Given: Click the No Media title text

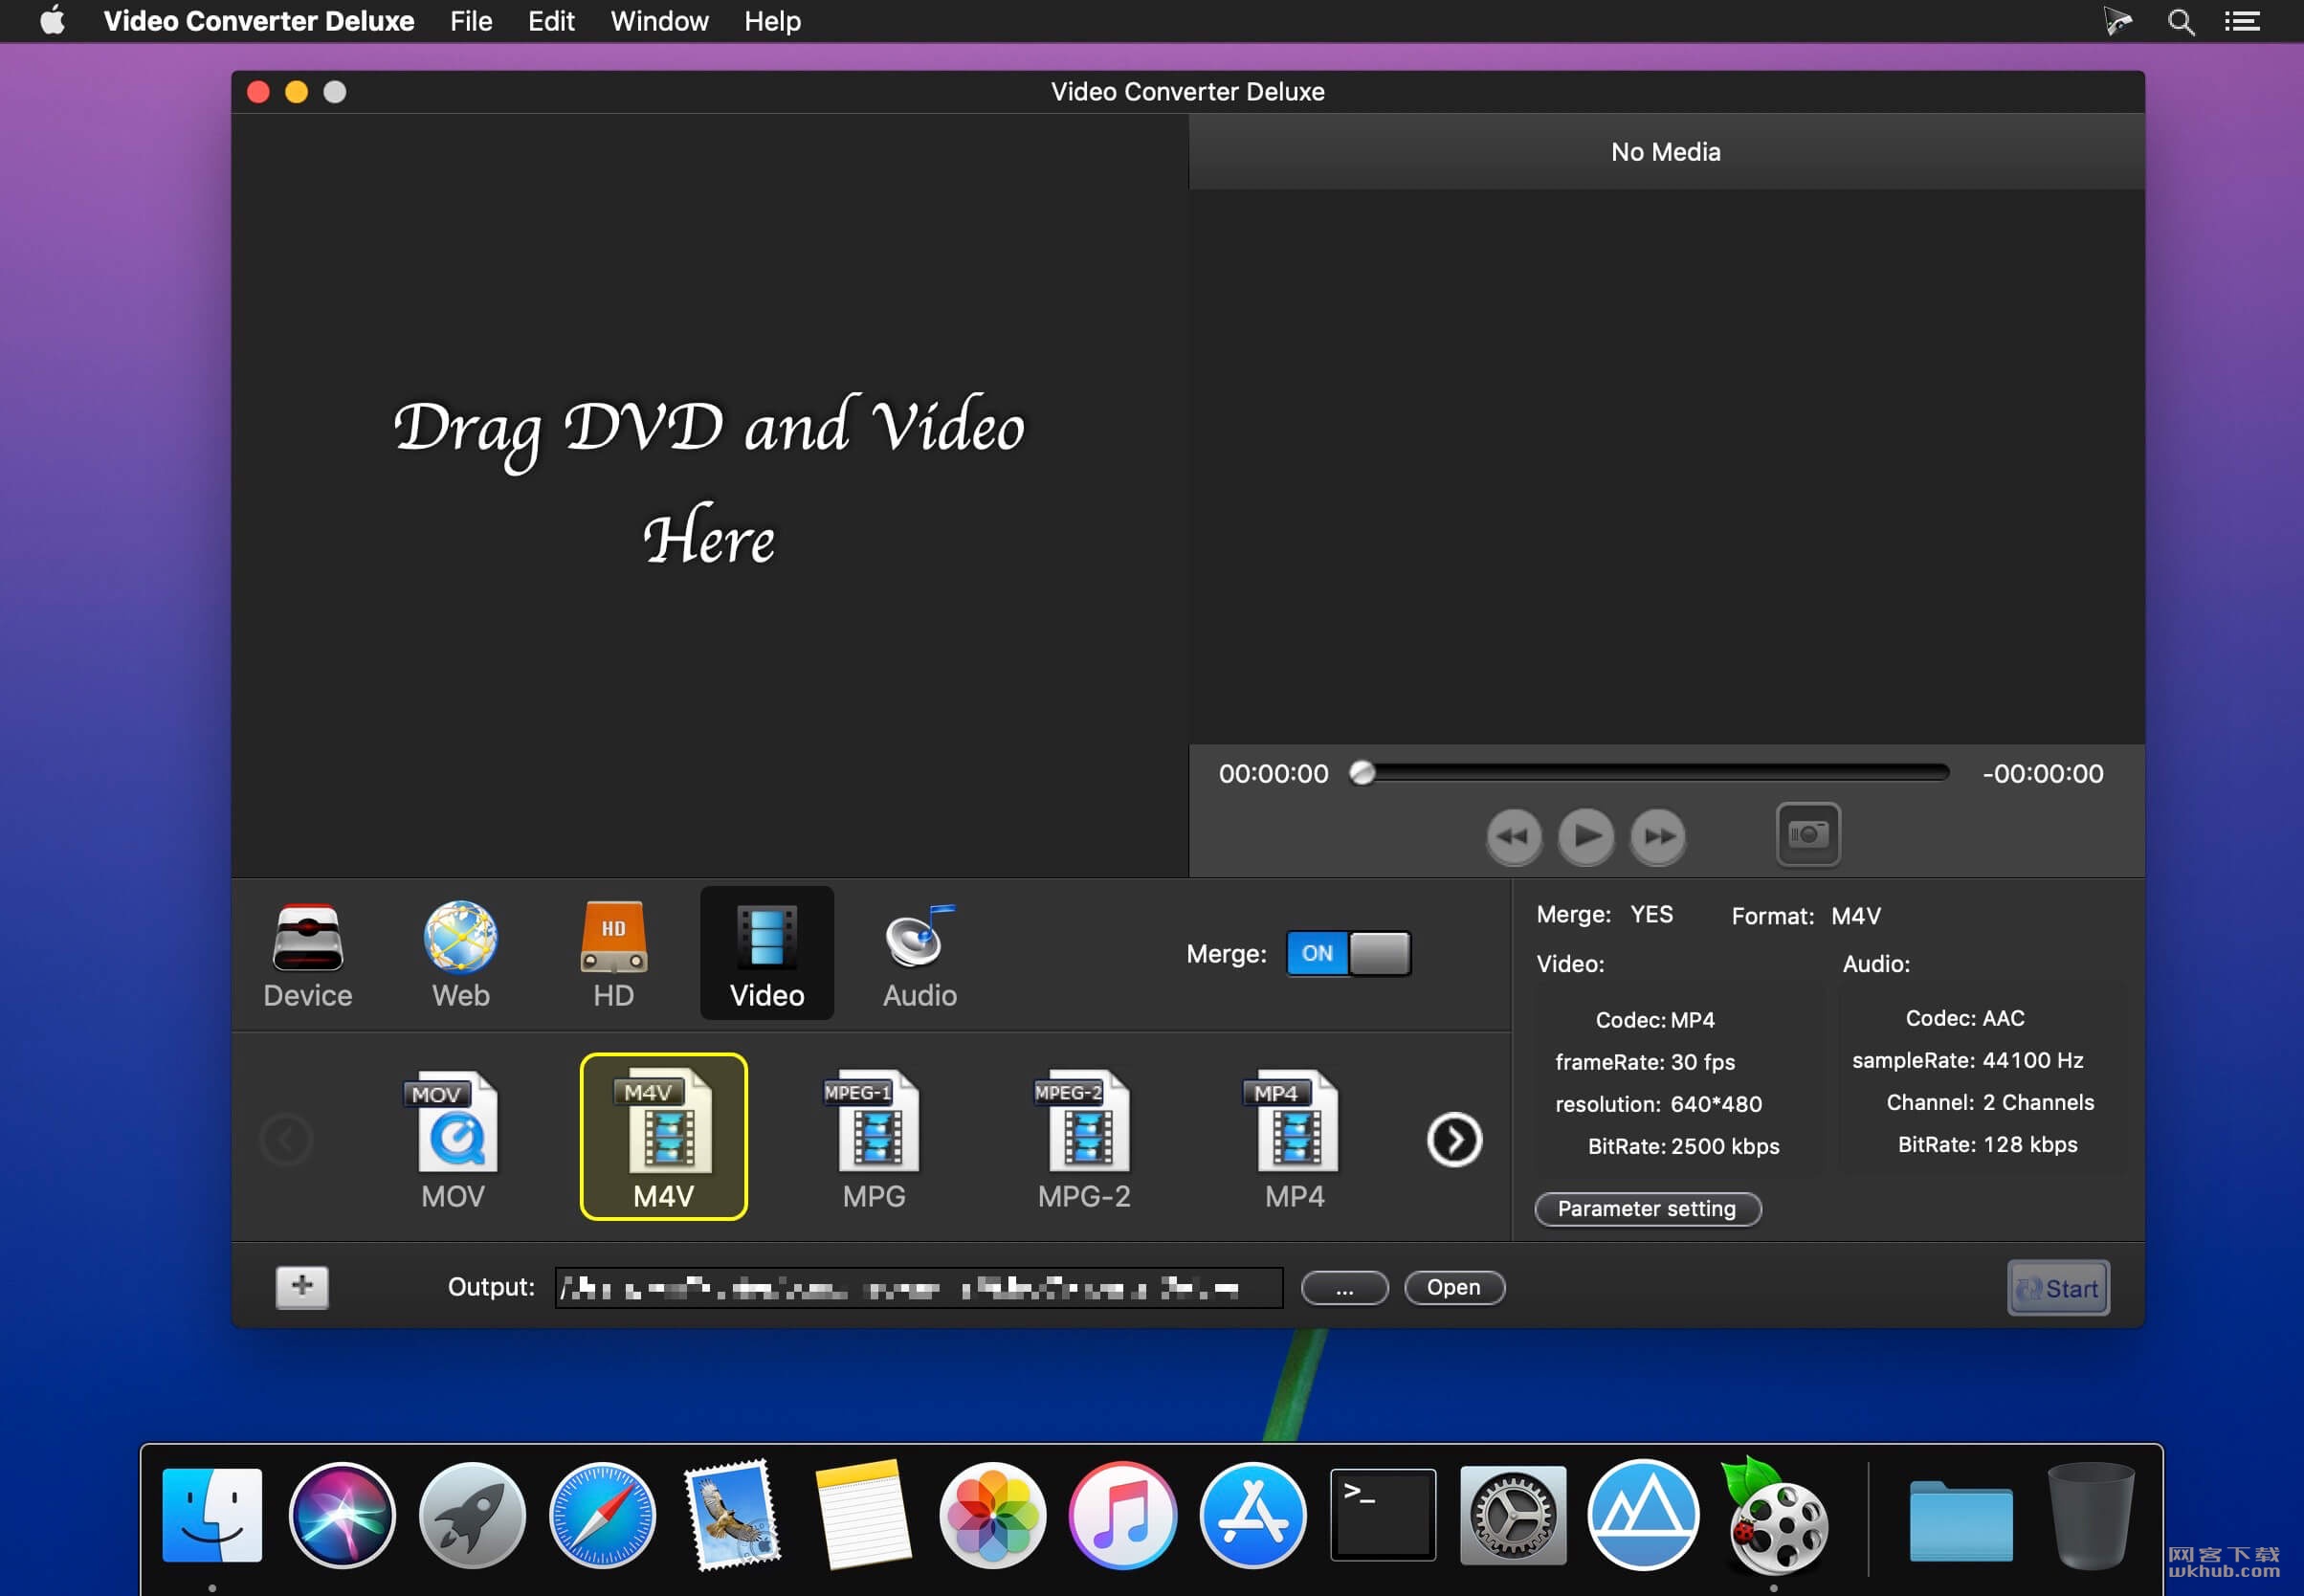Looking at the screenshot, I should 1665,152.
